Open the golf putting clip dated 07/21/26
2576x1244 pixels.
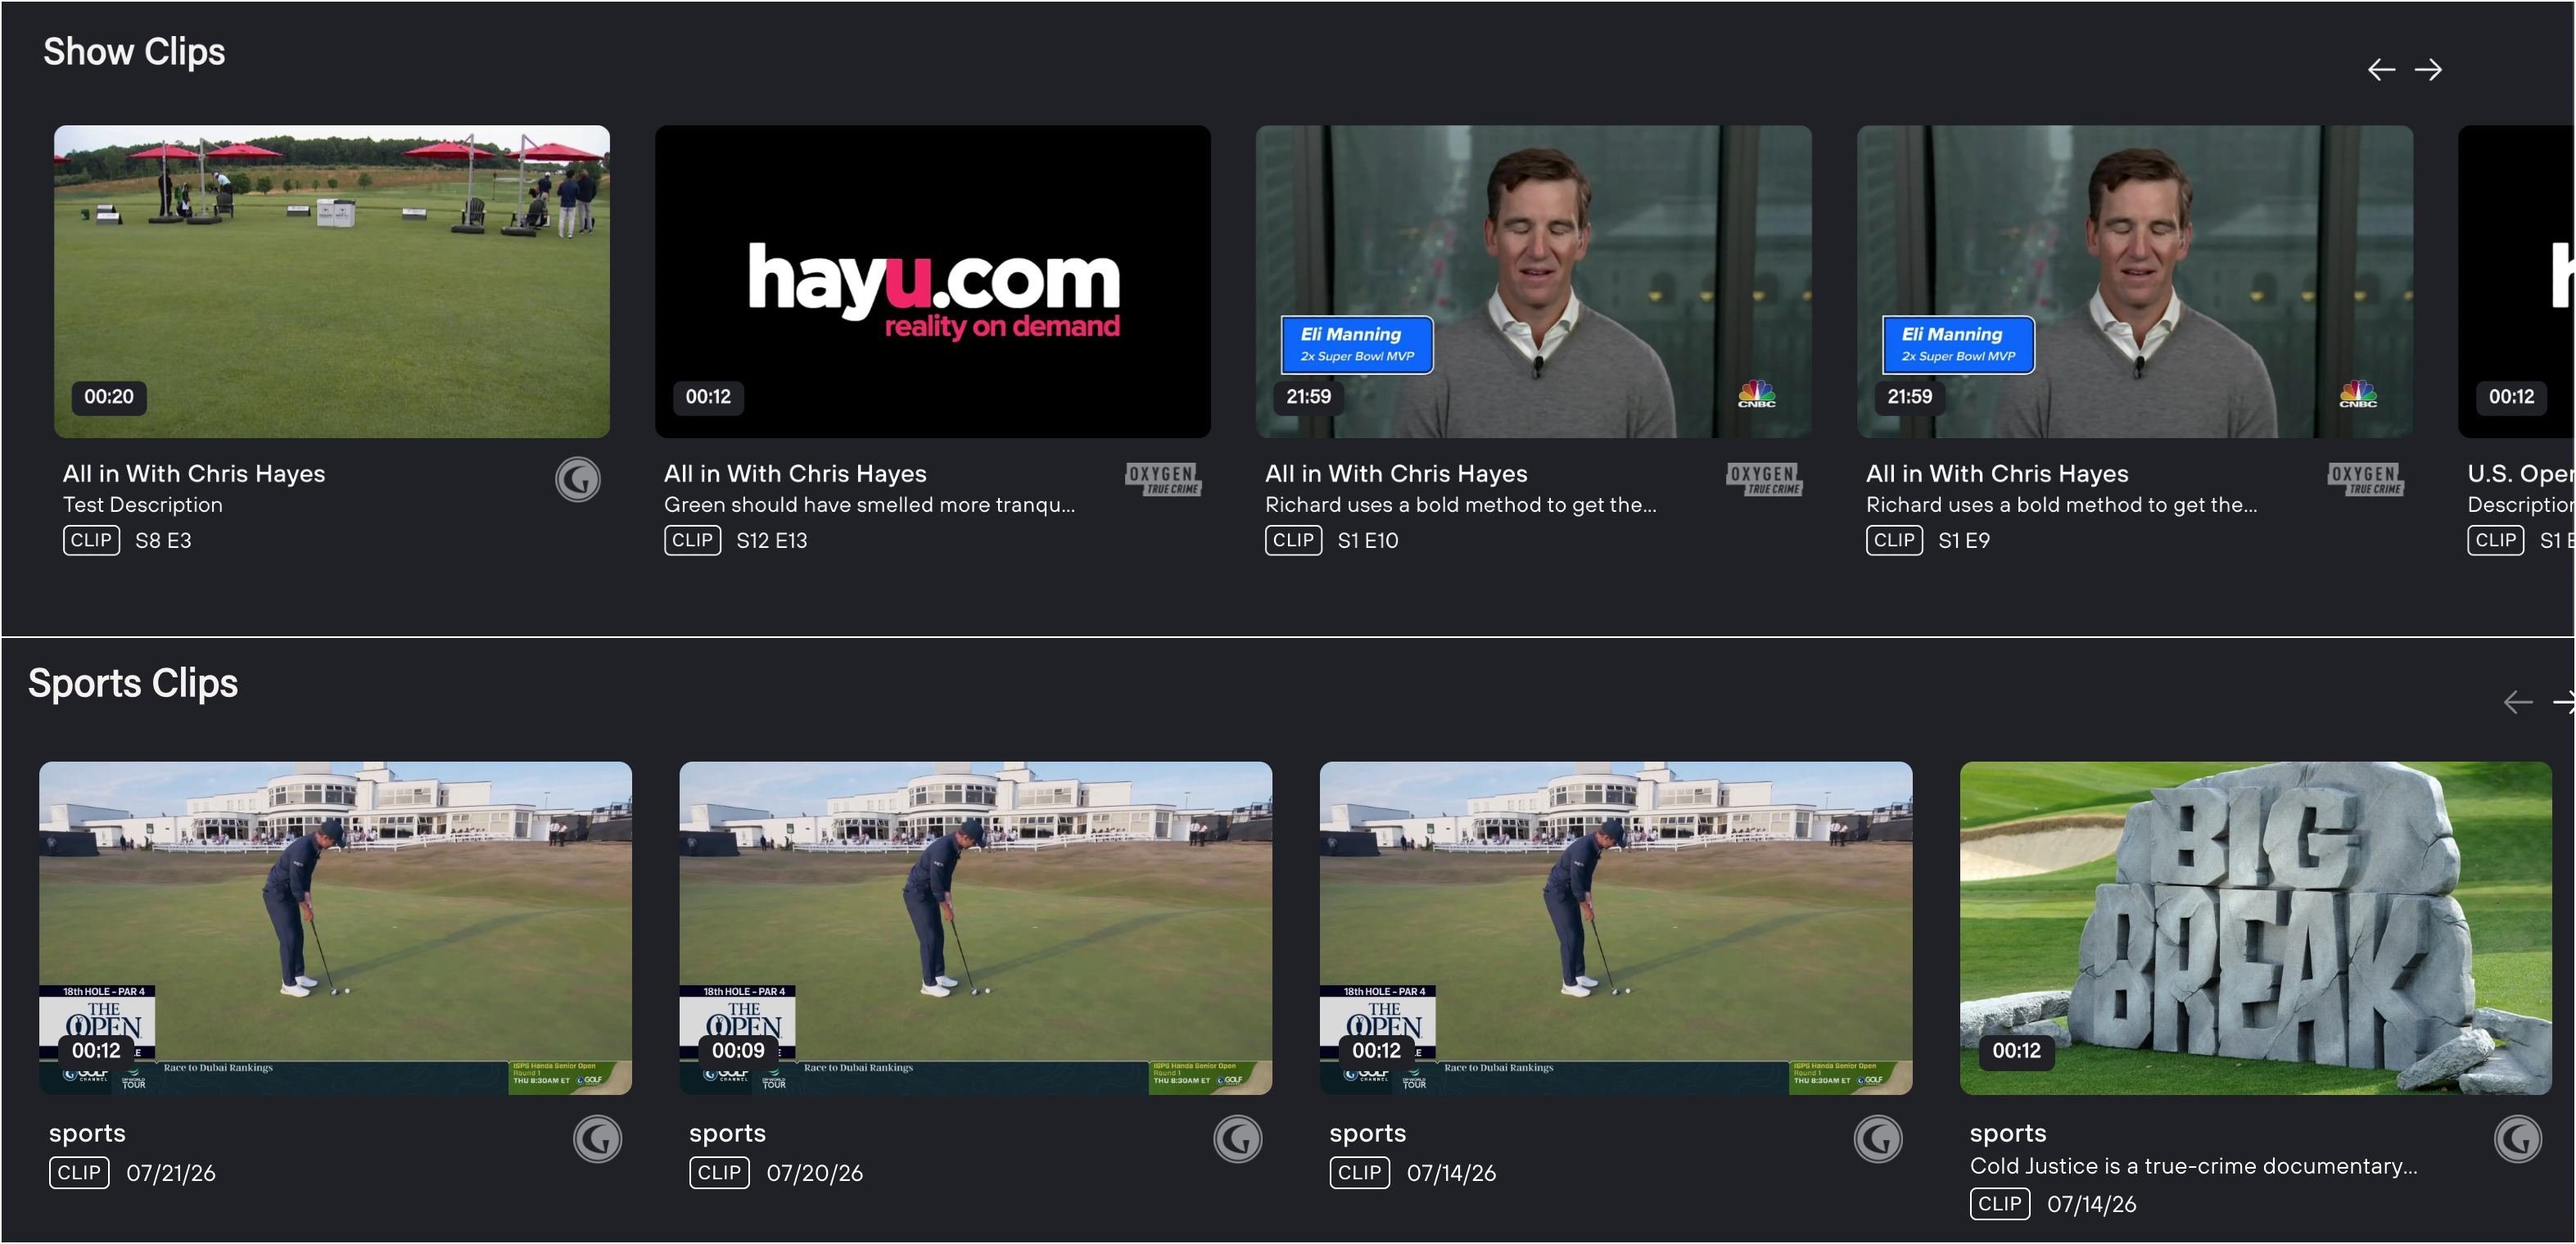point(335,928)
